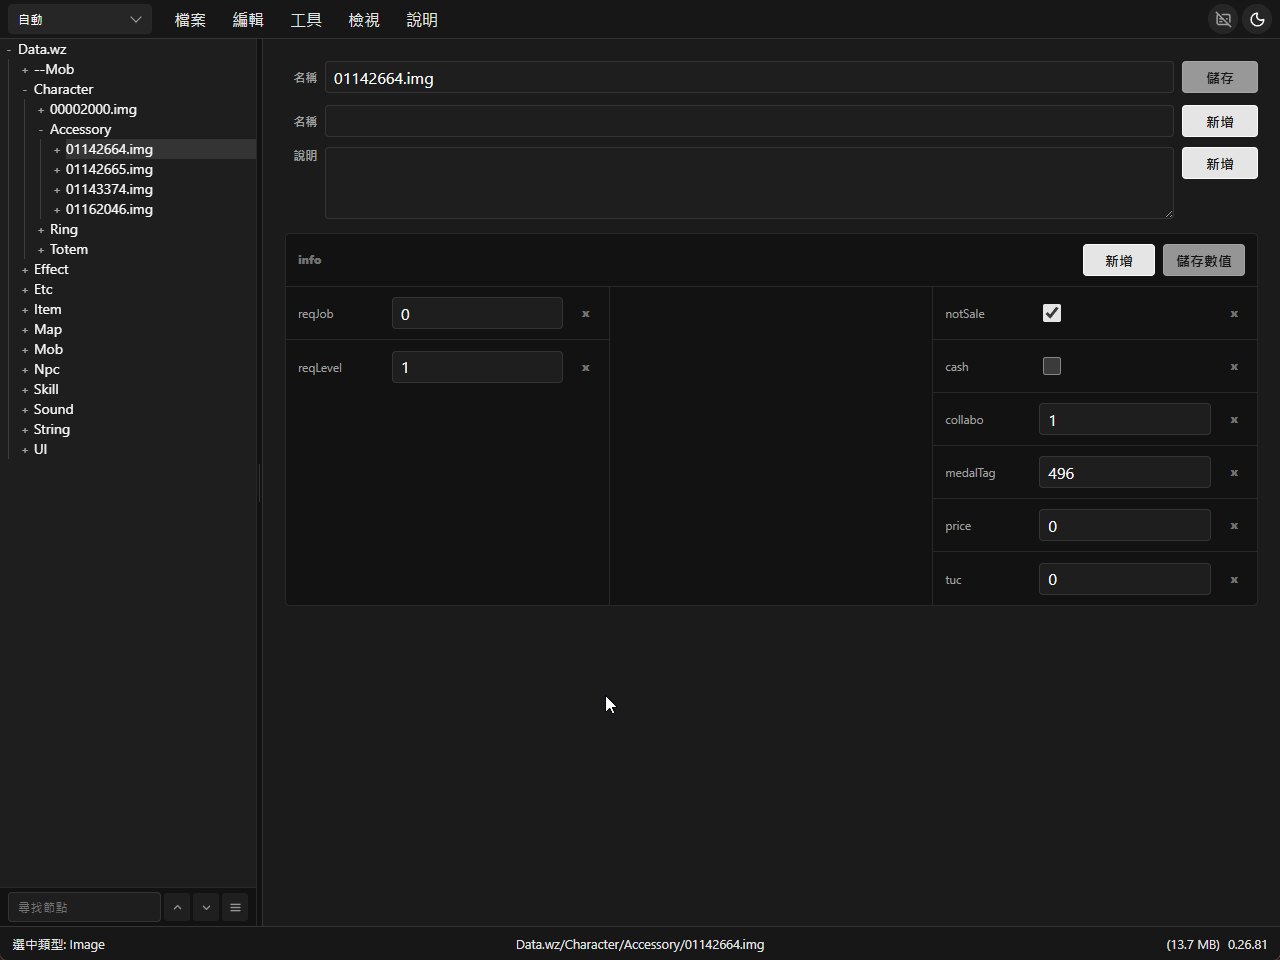The width and height of the screenshot is (1280, 960).
Task: Expand the --Mob tree node
Action: tap(25, 70)
